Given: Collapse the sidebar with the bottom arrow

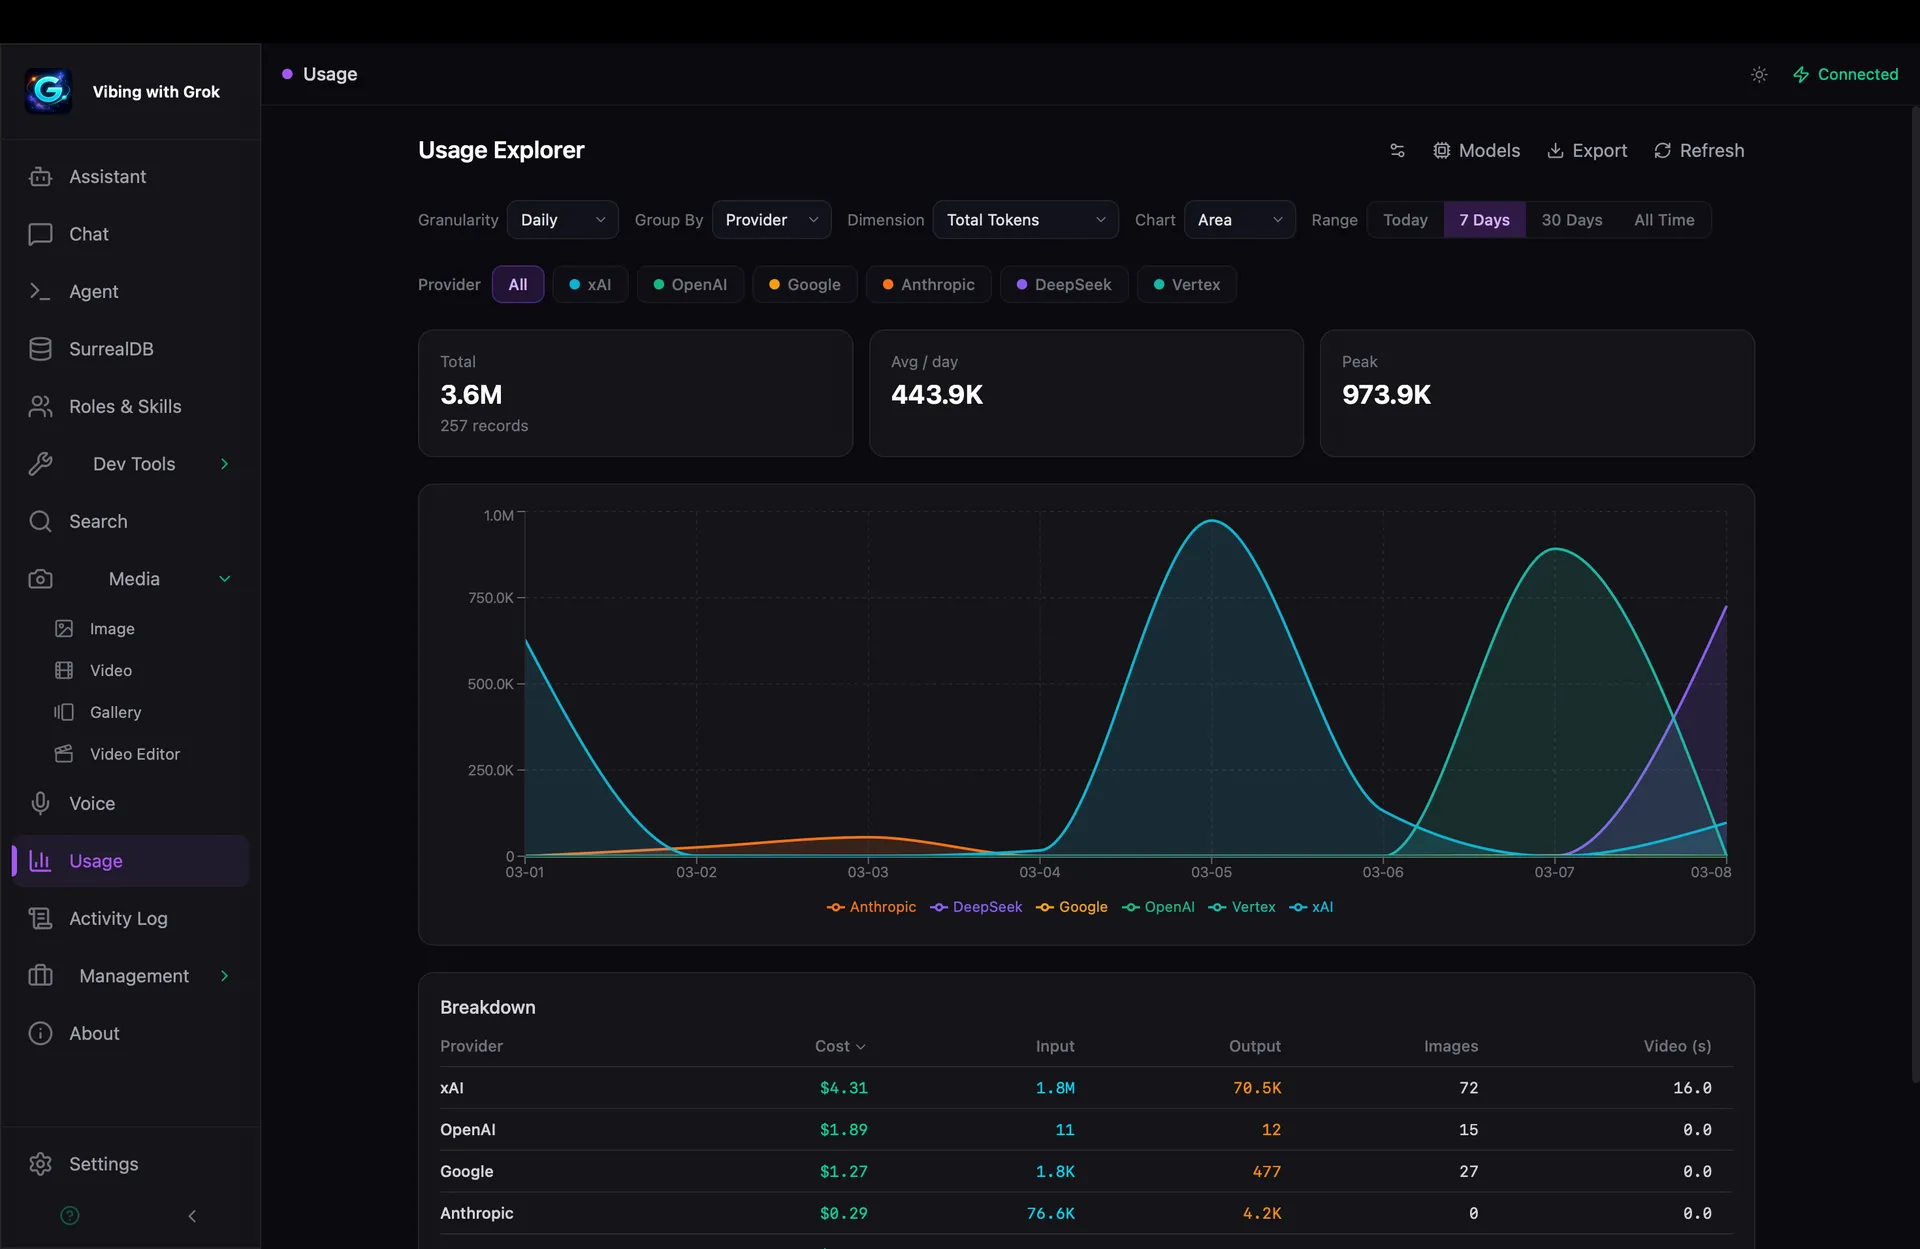Looking at the screenshot, I should (191, 1216).
